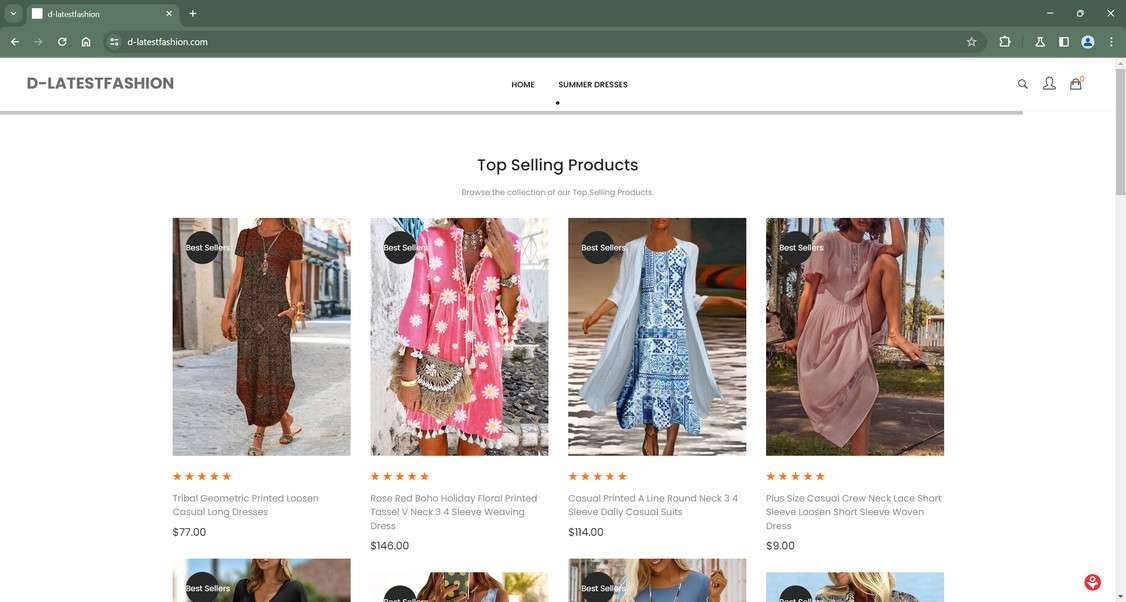This screenshot has height=602, width=1126.
Task: Open the red chat support widget
Action: point(1091,581)
